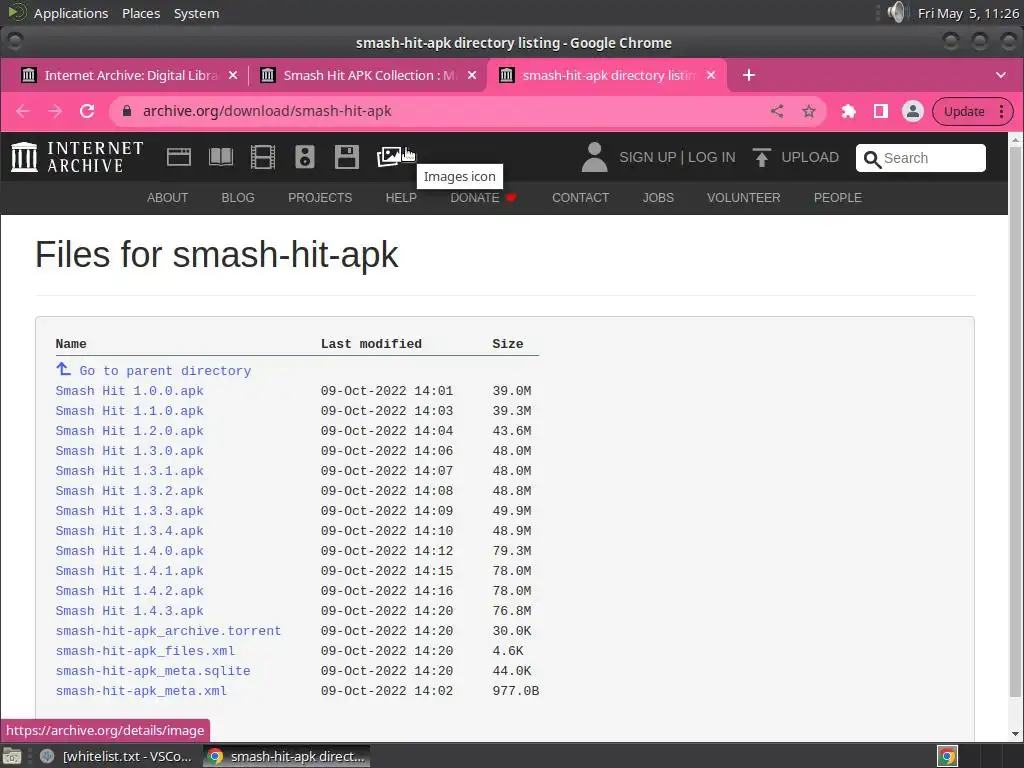Click the site lock icon

127,111
